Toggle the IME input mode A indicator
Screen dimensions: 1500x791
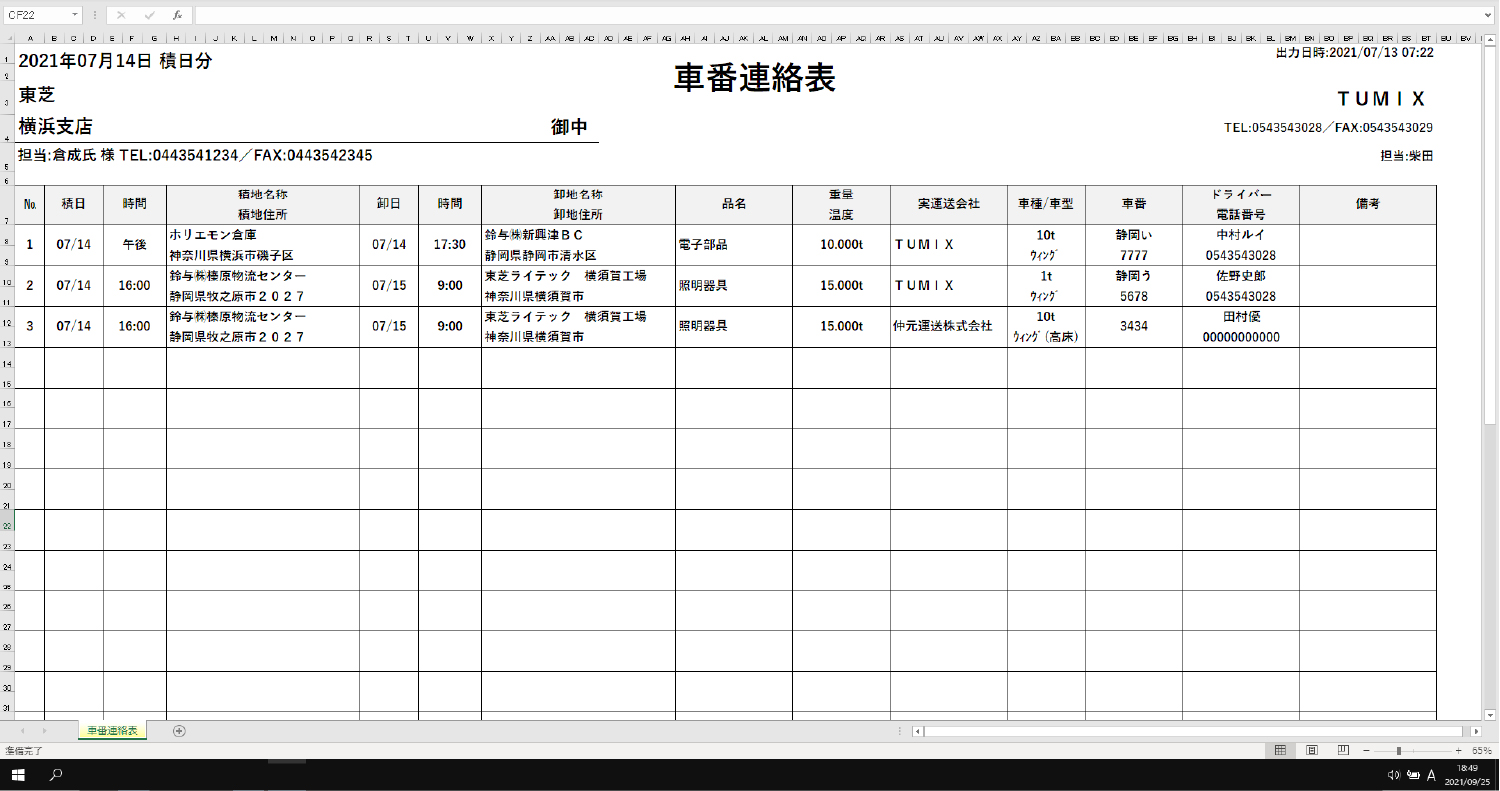point(1431,775)
